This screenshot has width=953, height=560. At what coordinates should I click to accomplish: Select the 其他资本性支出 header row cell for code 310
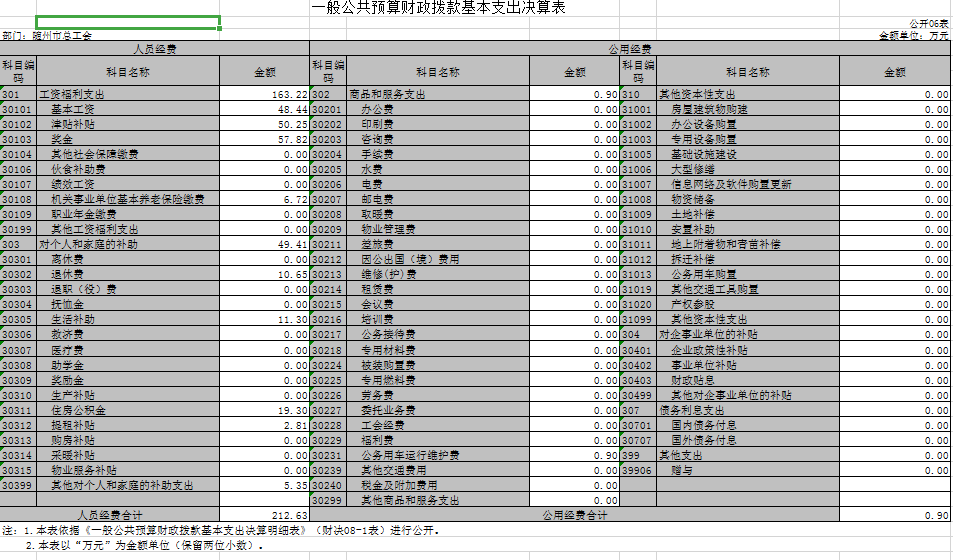click(x=748, y=94)
